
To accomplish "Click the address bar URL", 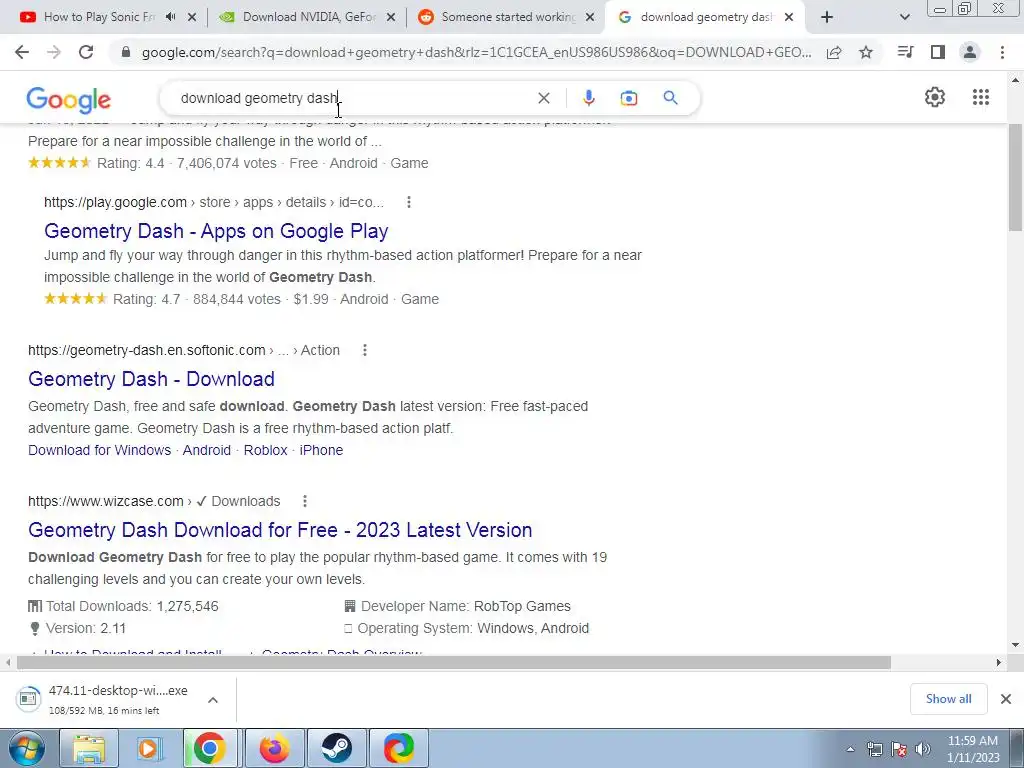I will click(477, 52).
